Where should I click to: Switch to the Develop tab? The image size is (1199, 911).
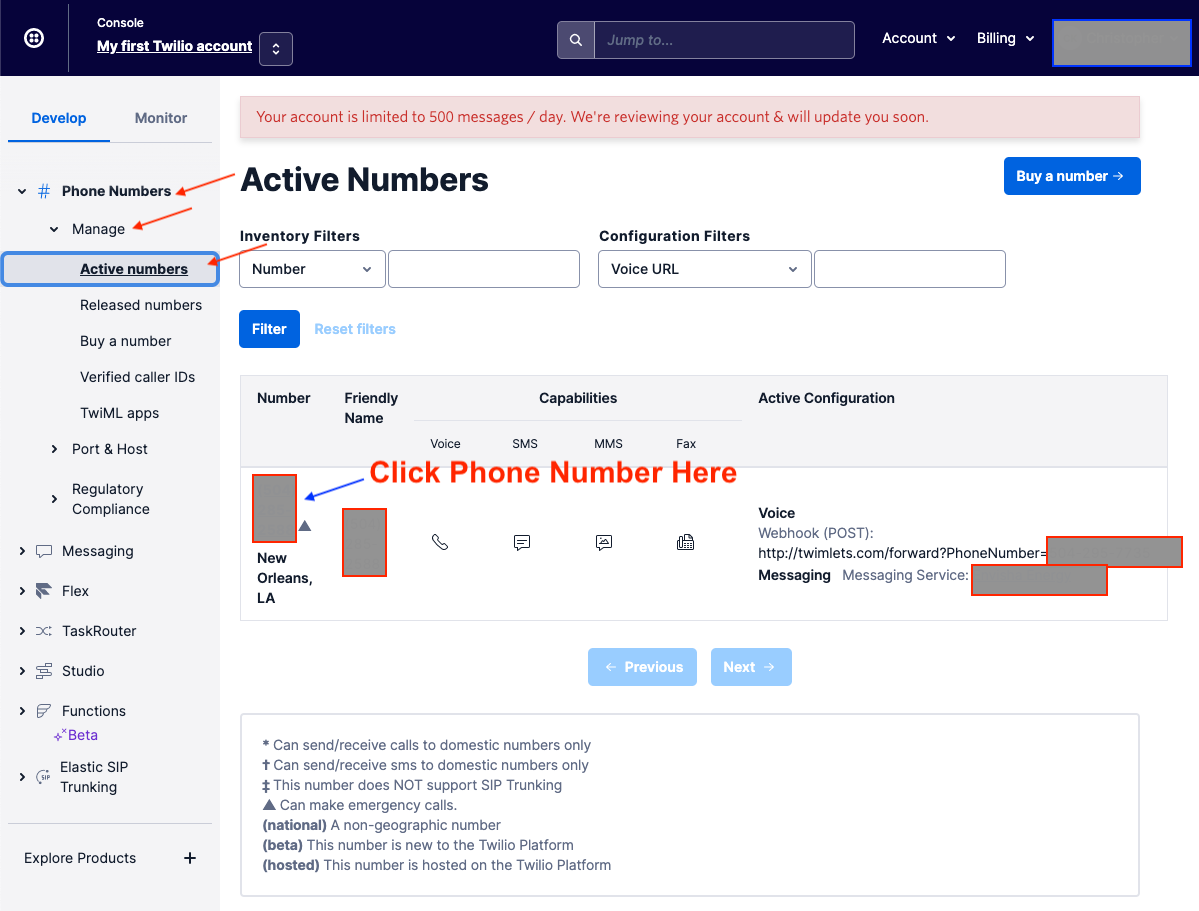point(59,118)
